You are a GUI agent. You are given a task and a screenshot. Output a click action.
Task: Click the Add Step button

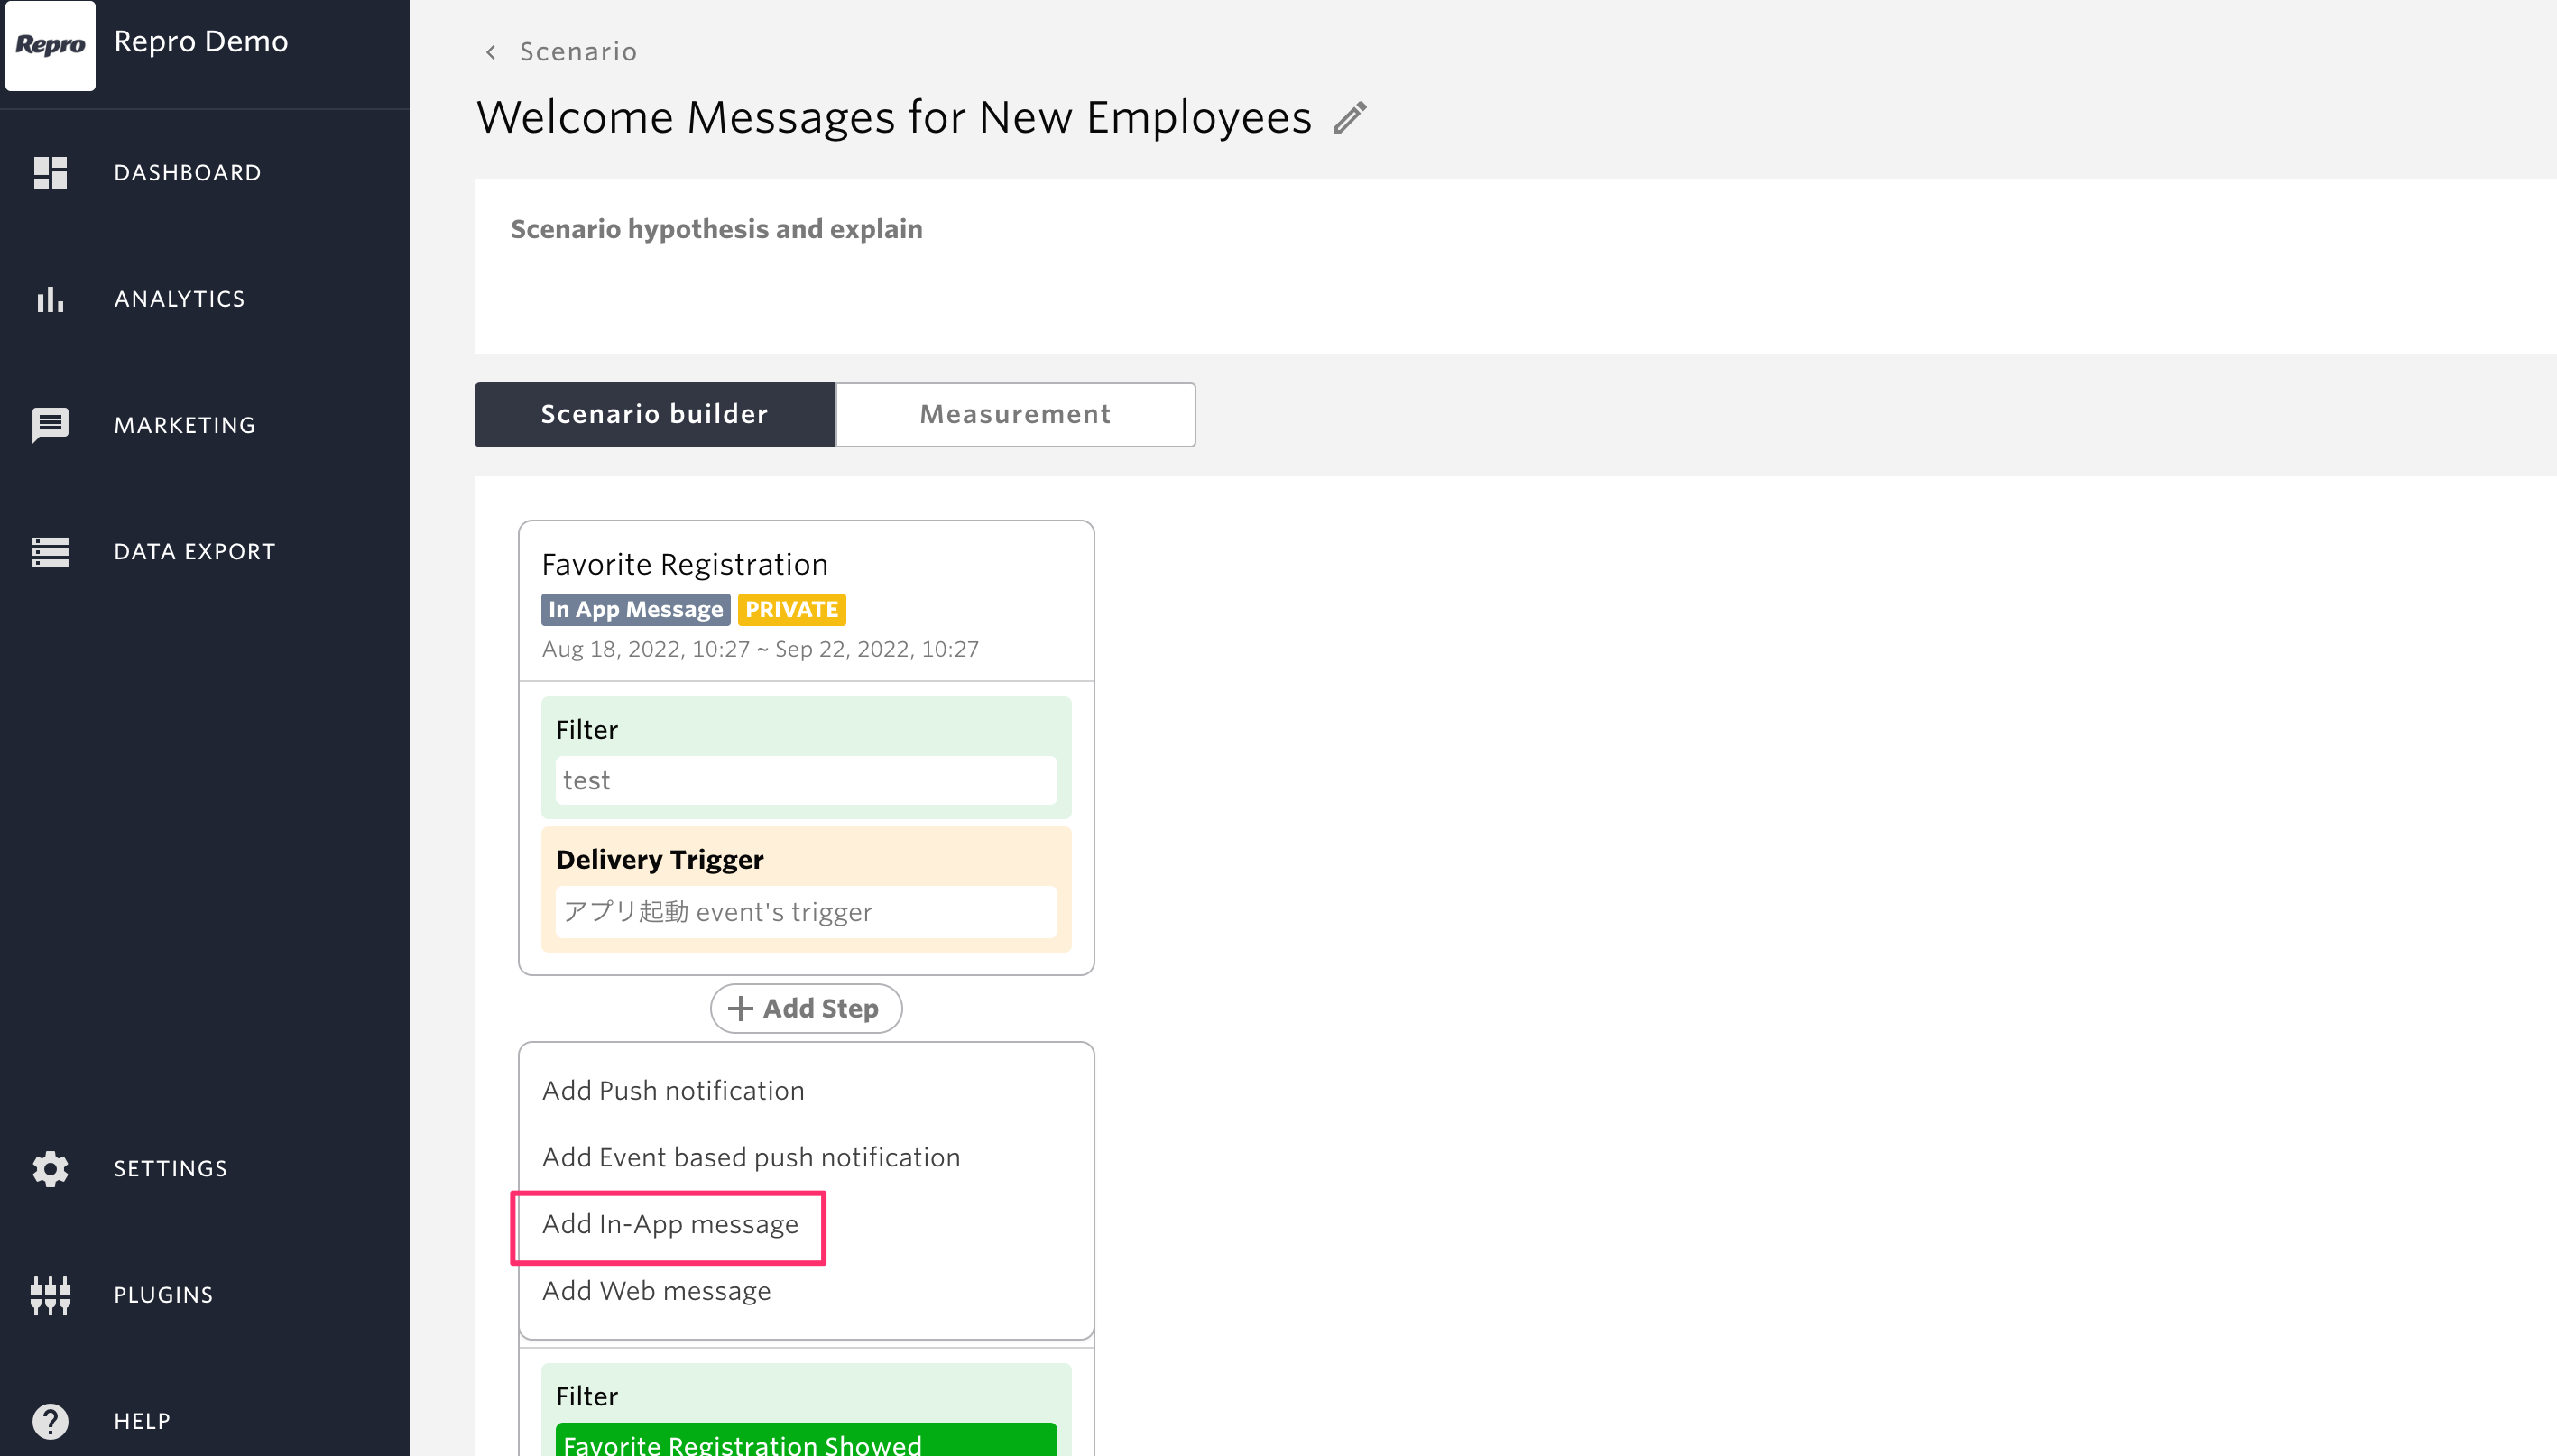tap(806, 1008)
